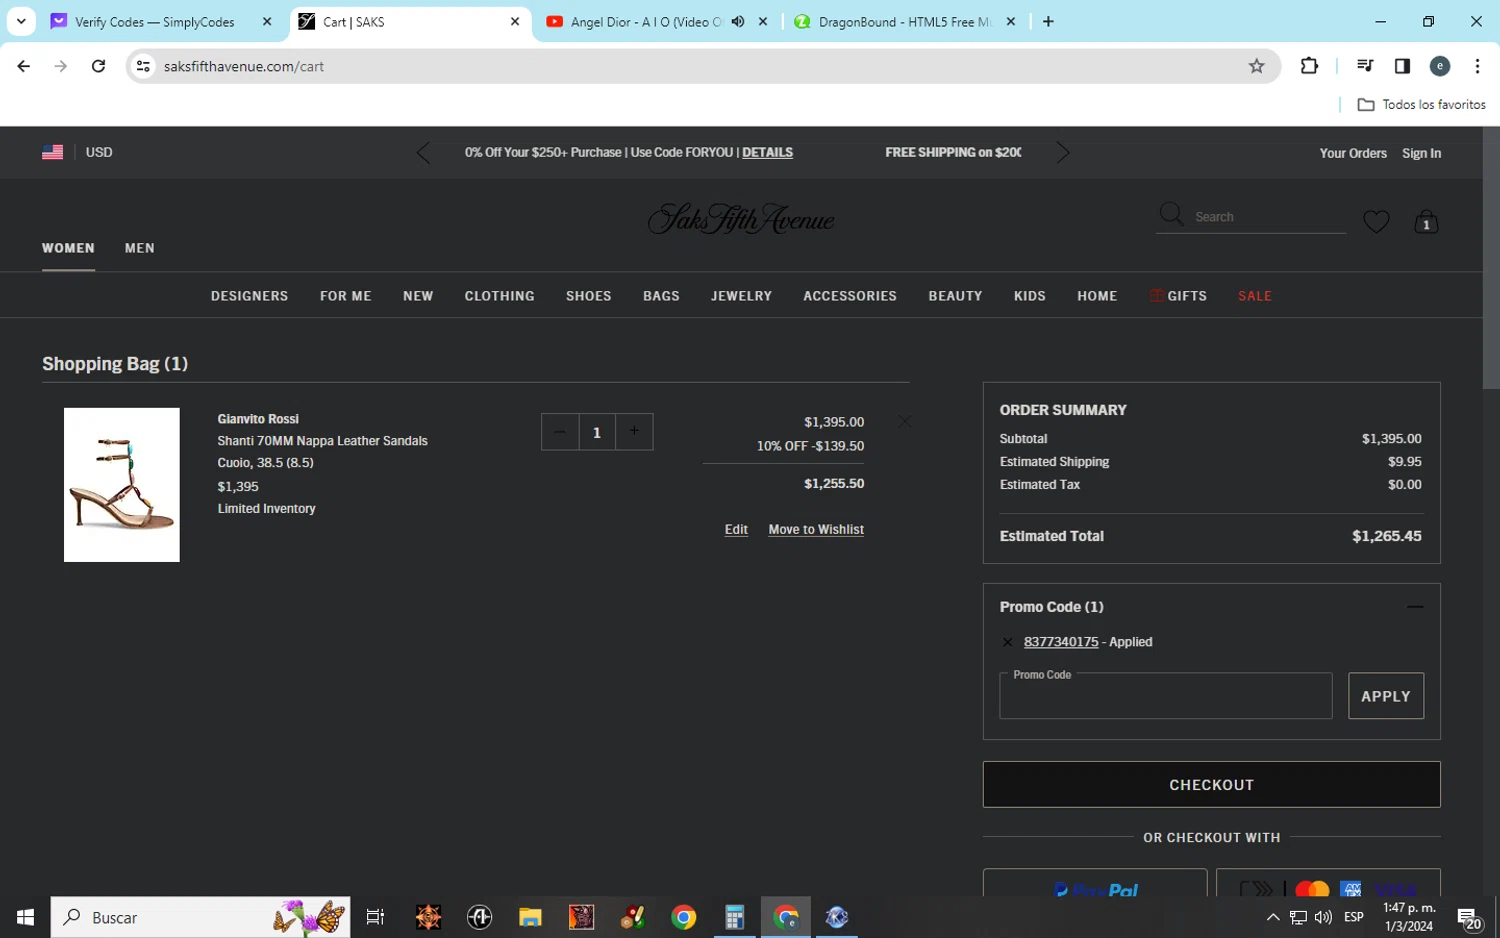1500x938 pixels.
Task: Open Your Orders link
Action: click(x=1353, y=153)
